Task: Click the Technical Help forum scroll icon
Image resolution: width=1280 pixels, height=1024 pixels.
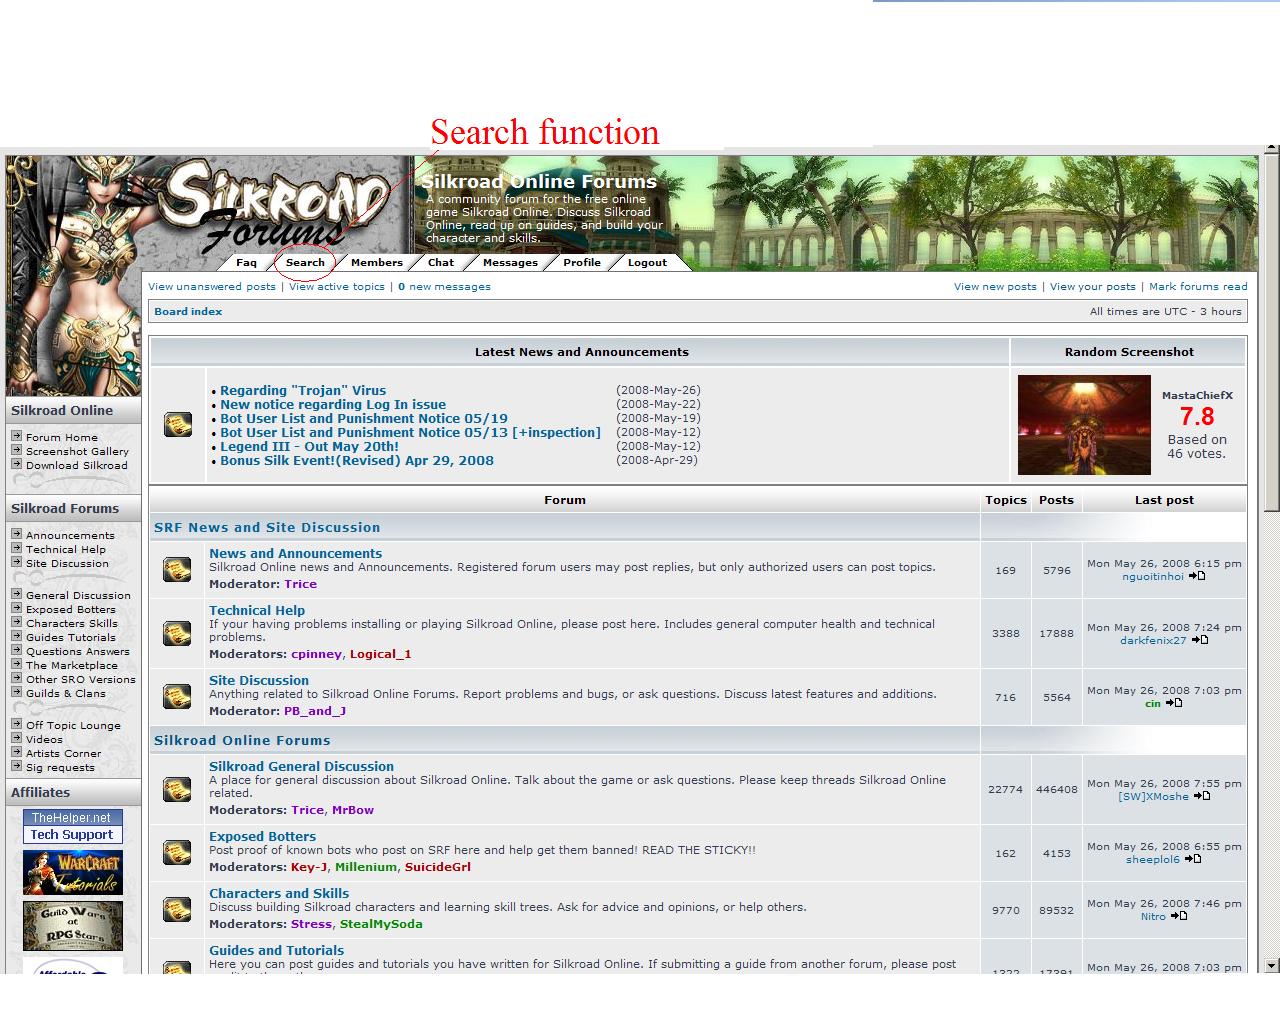Action: [176, 633]
